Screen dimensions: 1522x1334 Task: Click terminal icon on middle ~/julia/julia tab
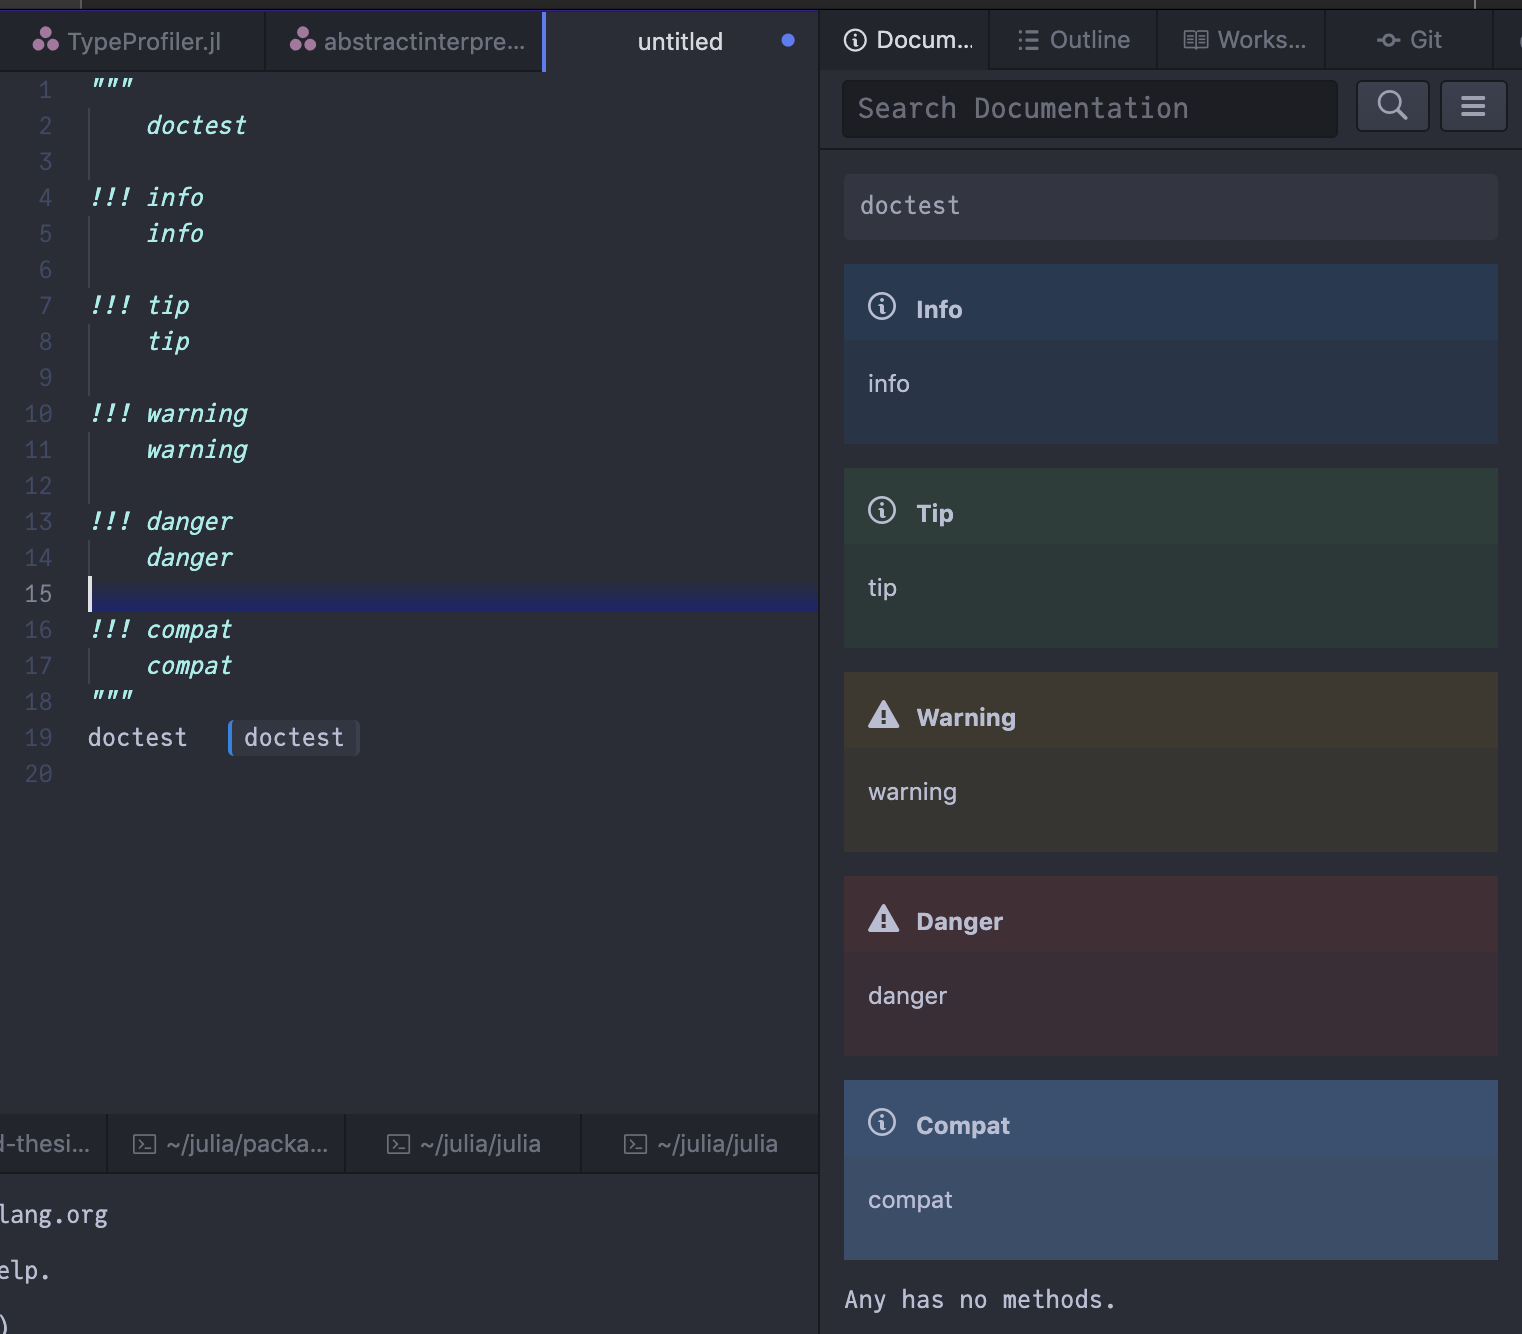[399, 1144]
